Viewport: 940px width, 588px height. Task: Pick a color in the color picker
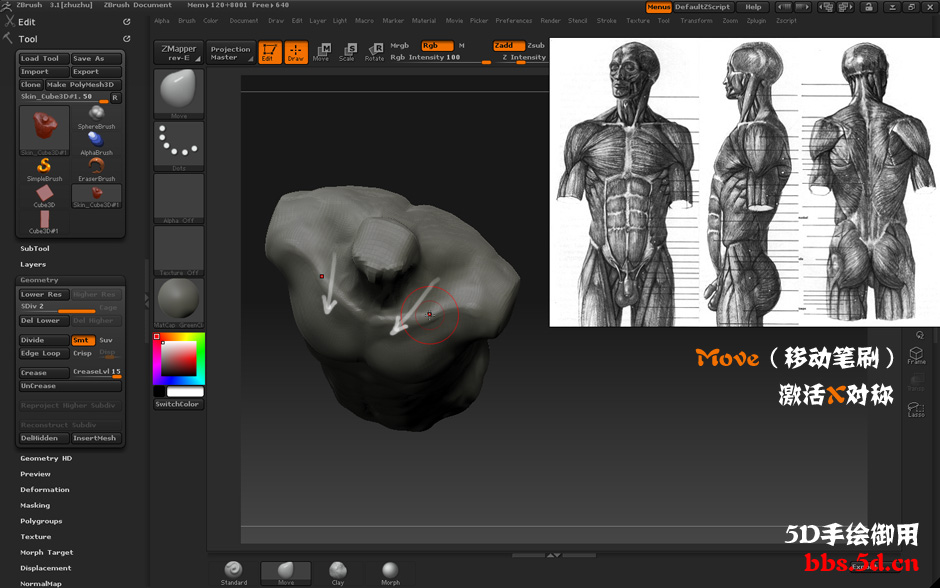pyautogui.click(x=179, y=358)
